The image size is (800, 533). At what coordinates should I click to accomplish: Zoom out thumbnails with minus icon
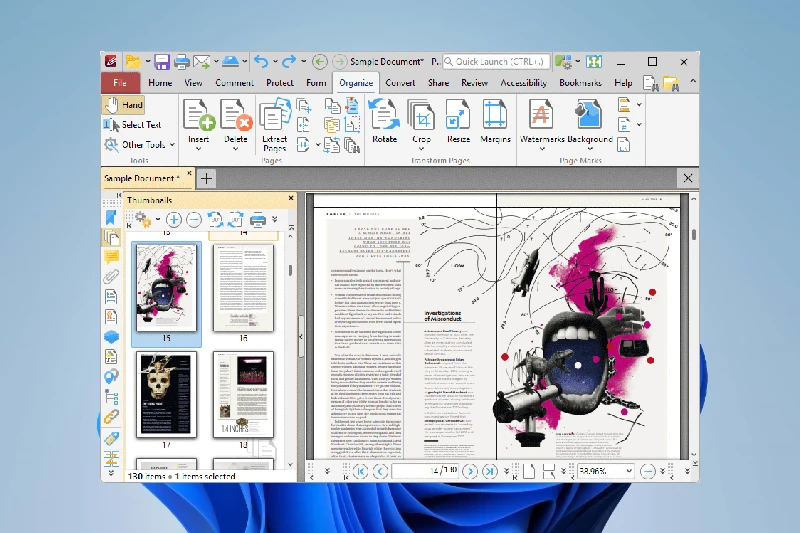pos(194,220)
